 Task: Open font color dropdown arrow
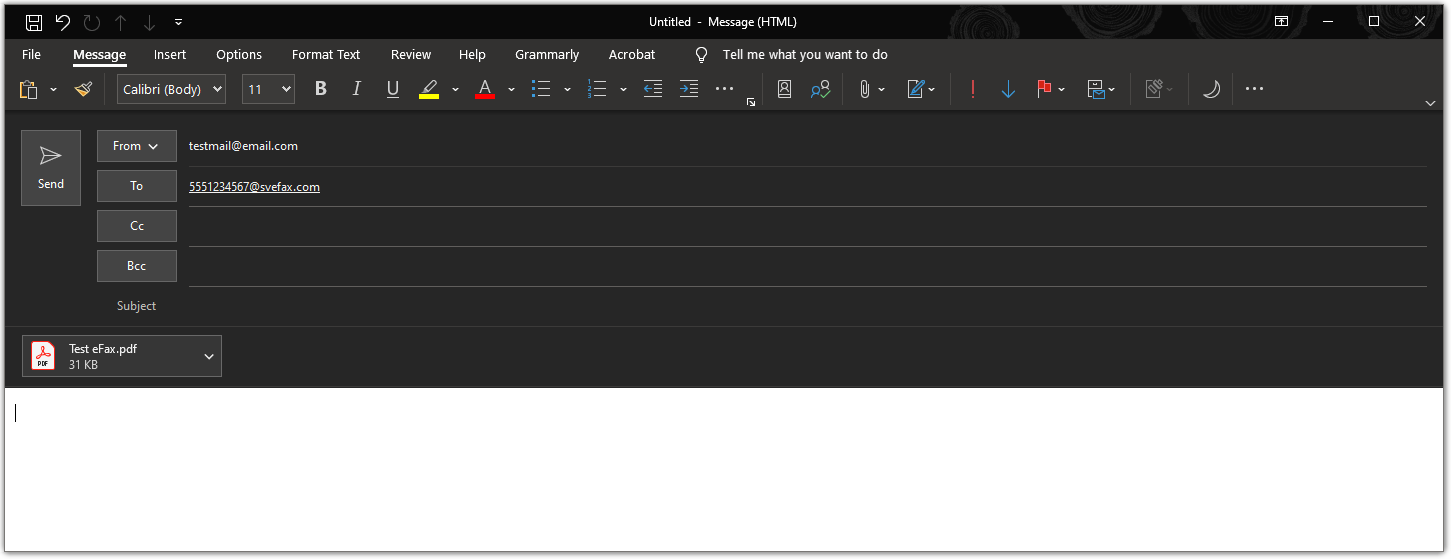click(x=511, y=89)
